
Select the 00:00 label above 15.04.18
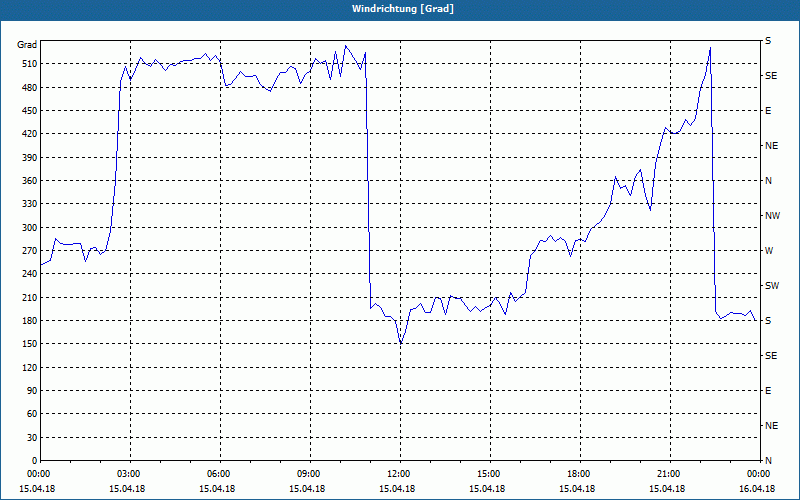(37, 474)
